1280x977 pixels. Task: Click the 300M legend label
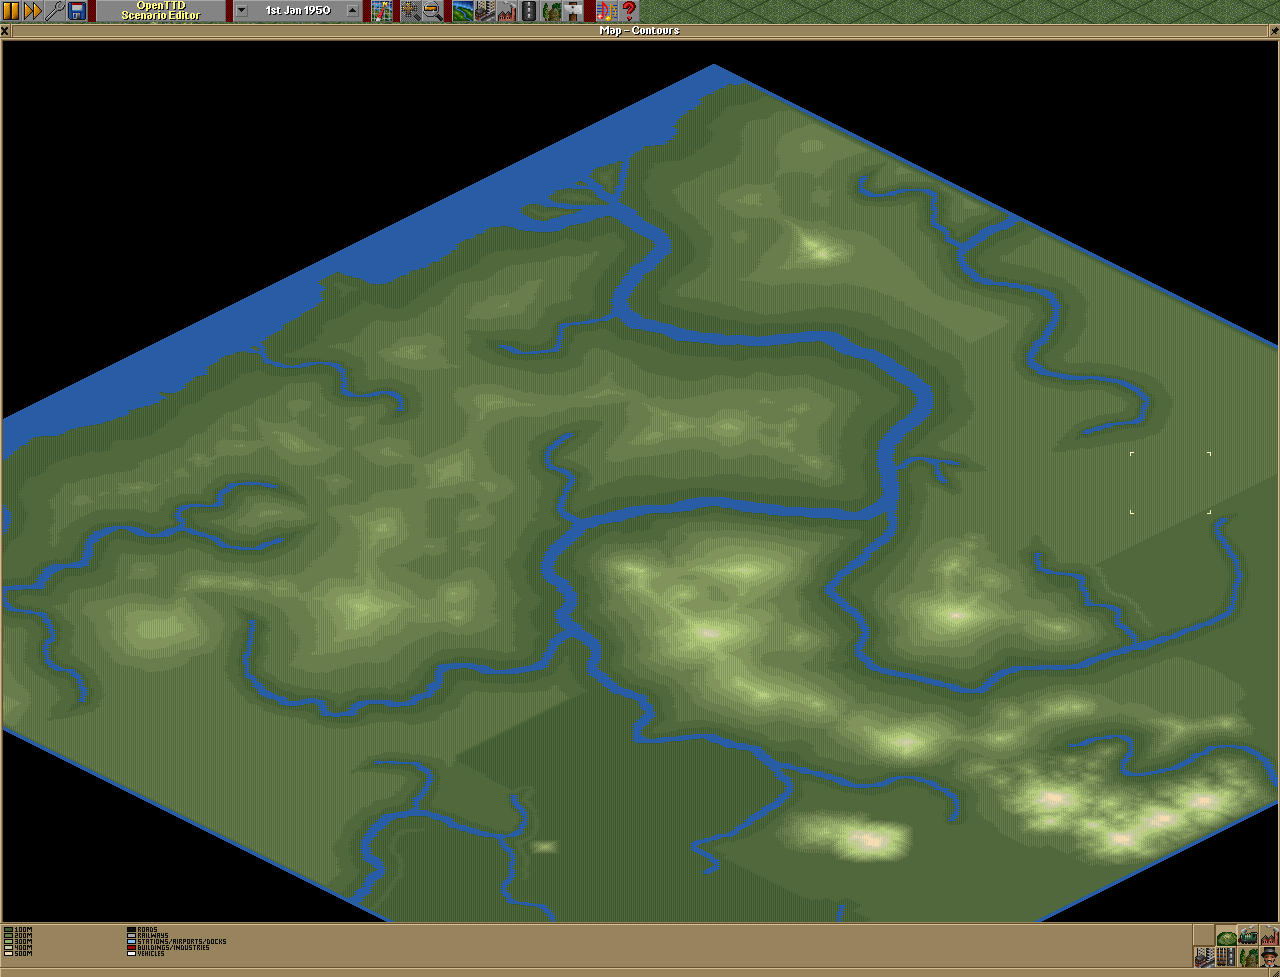(x=23, y=942)
